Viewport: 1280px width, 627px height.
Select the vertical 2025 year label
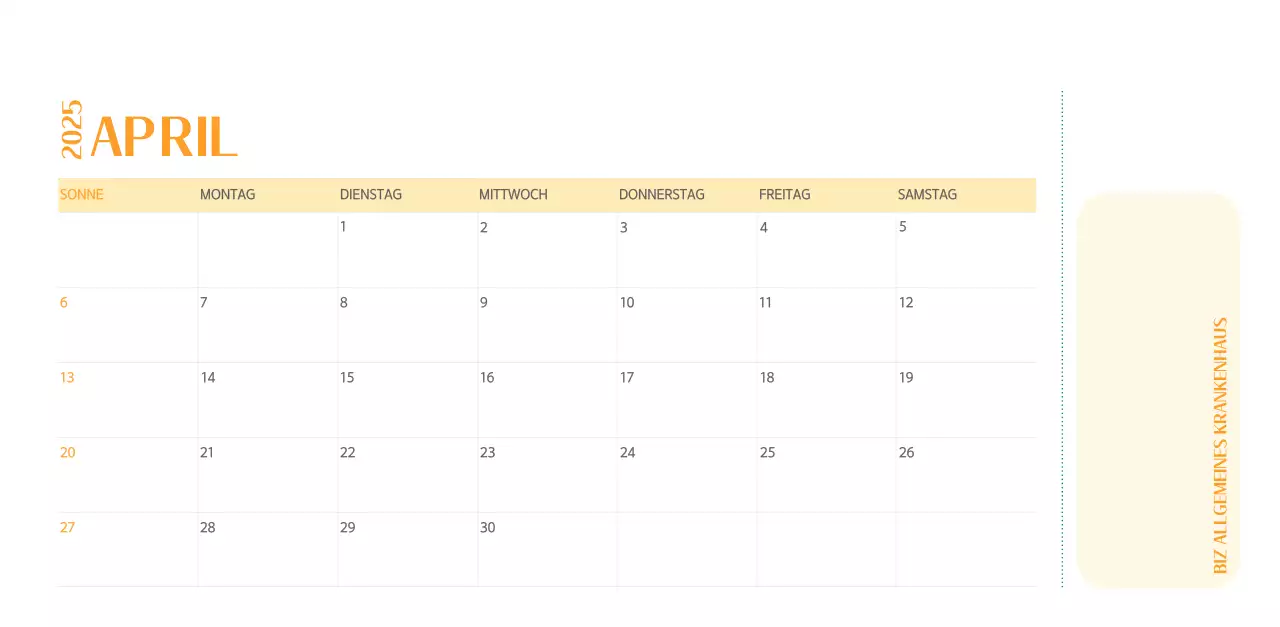(72, 130)
